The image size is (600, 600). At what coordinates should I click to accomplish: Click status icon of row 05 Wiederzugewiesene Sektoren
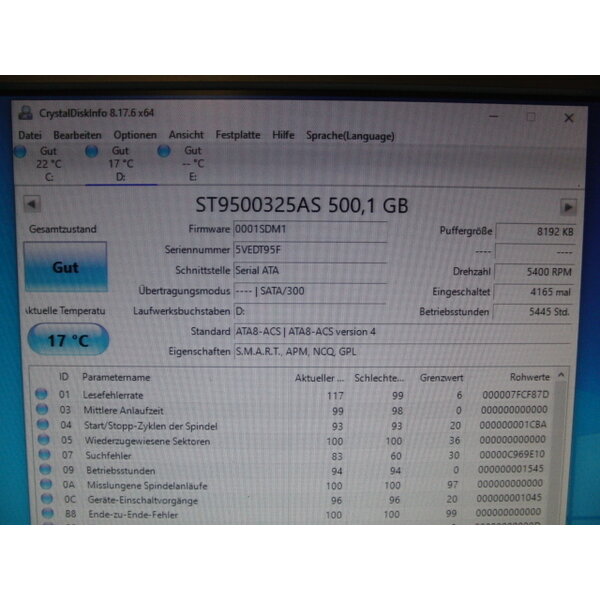coord(44,439)
